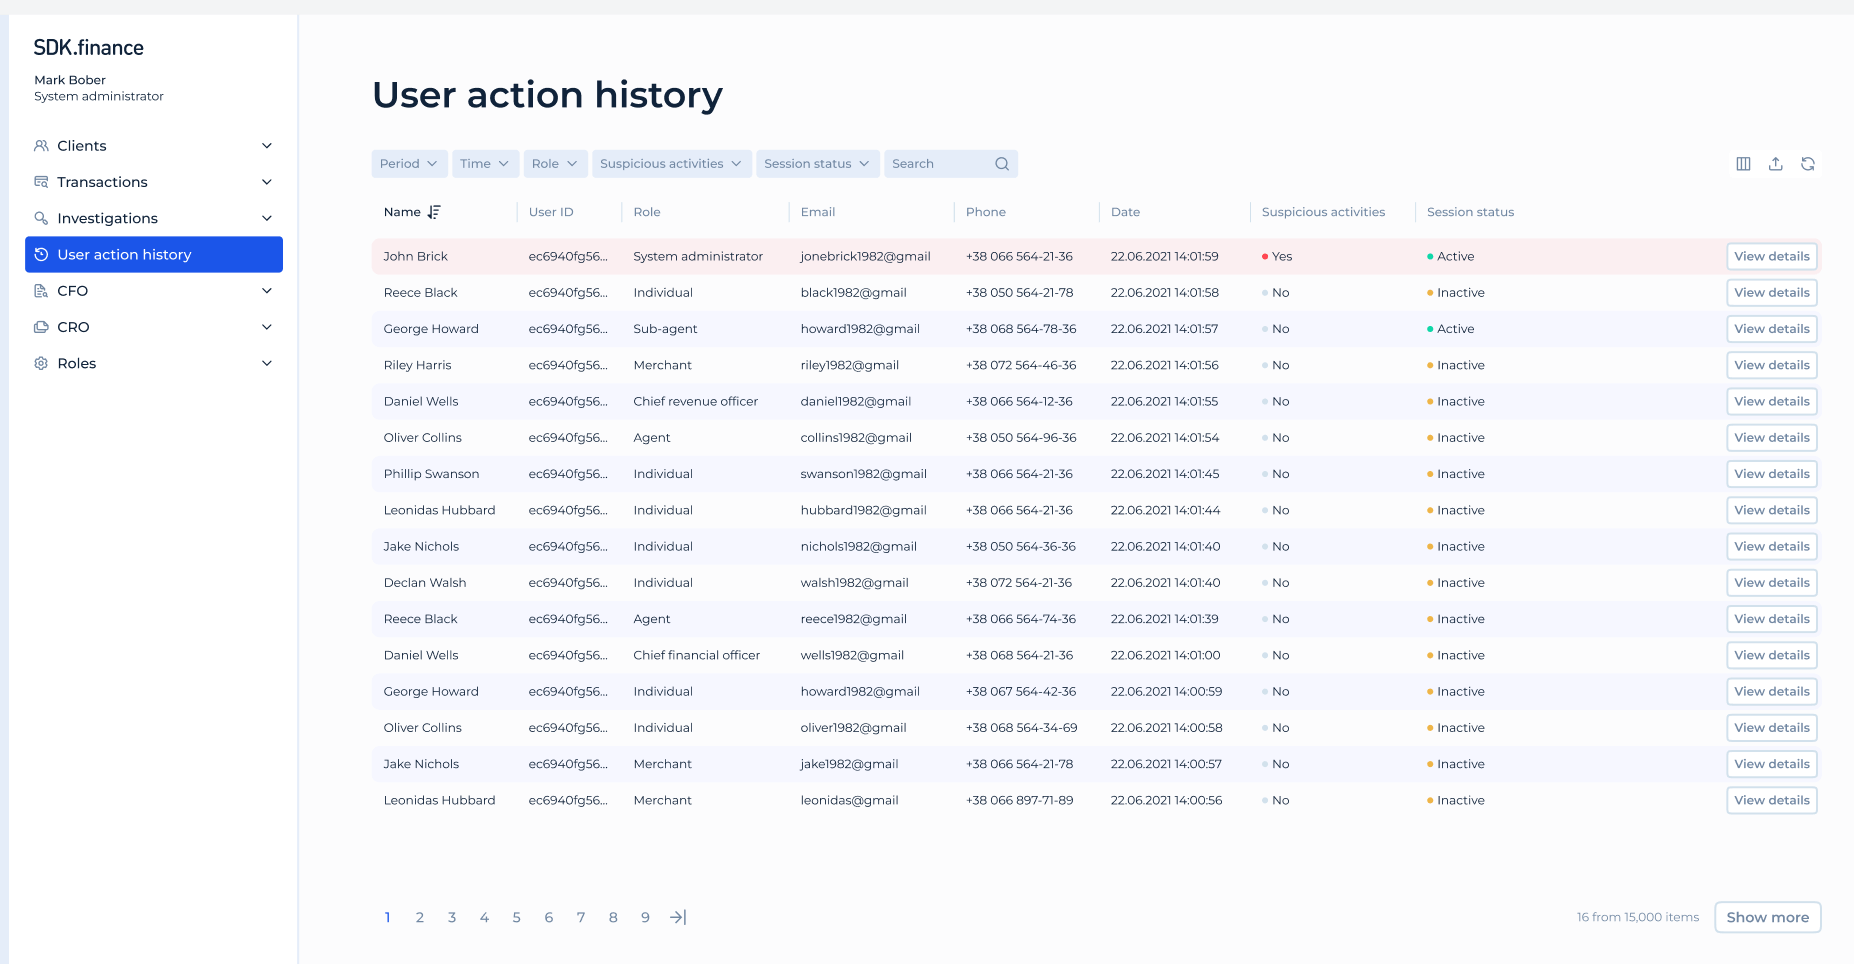The width and height of the screenshot is (1854, 964).
Task: Export the user action history via upload icon
Action: tap(1776, 163)
